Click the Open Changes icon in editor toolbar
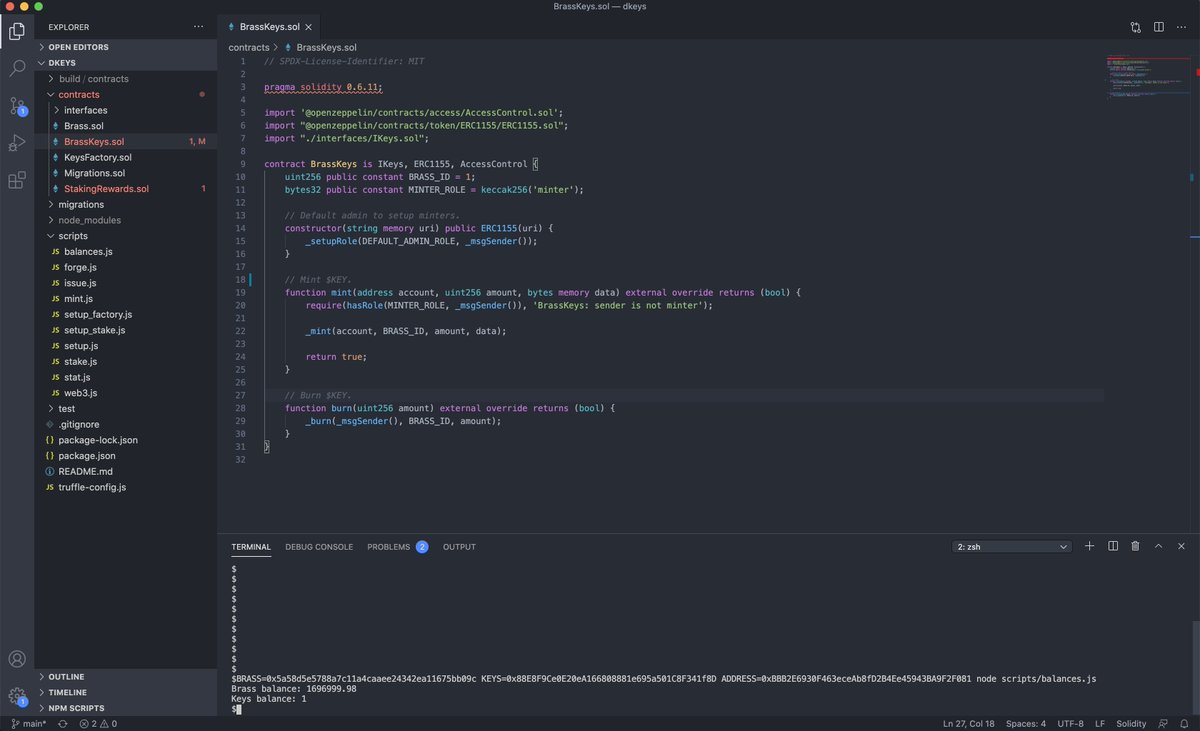This screenshot has height=731, width=1200. click(1136, 27)
